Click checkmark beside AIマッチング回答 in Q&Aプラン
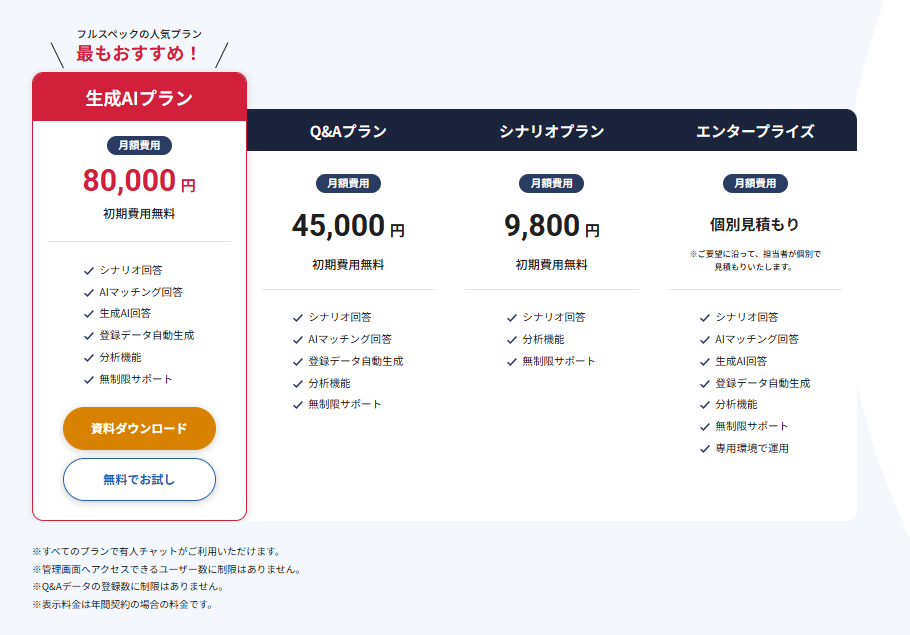Image resolution: width=910 pixels, height=635 pixels. point(298,340)
